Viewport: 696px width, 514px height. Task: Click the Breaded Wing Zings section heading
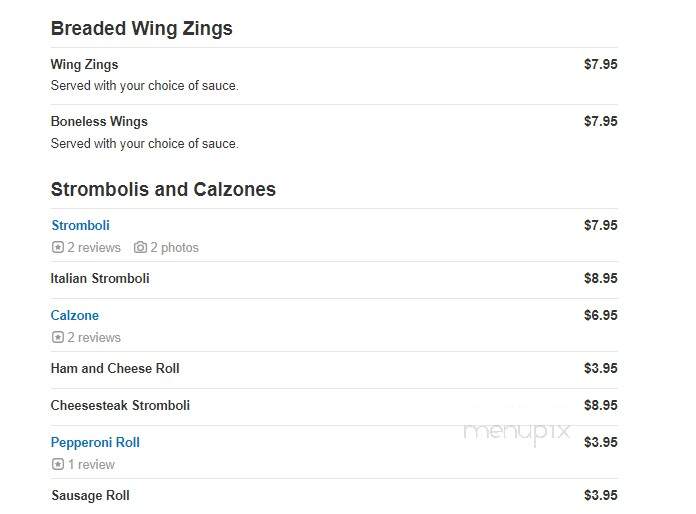(x=142, y=29)
